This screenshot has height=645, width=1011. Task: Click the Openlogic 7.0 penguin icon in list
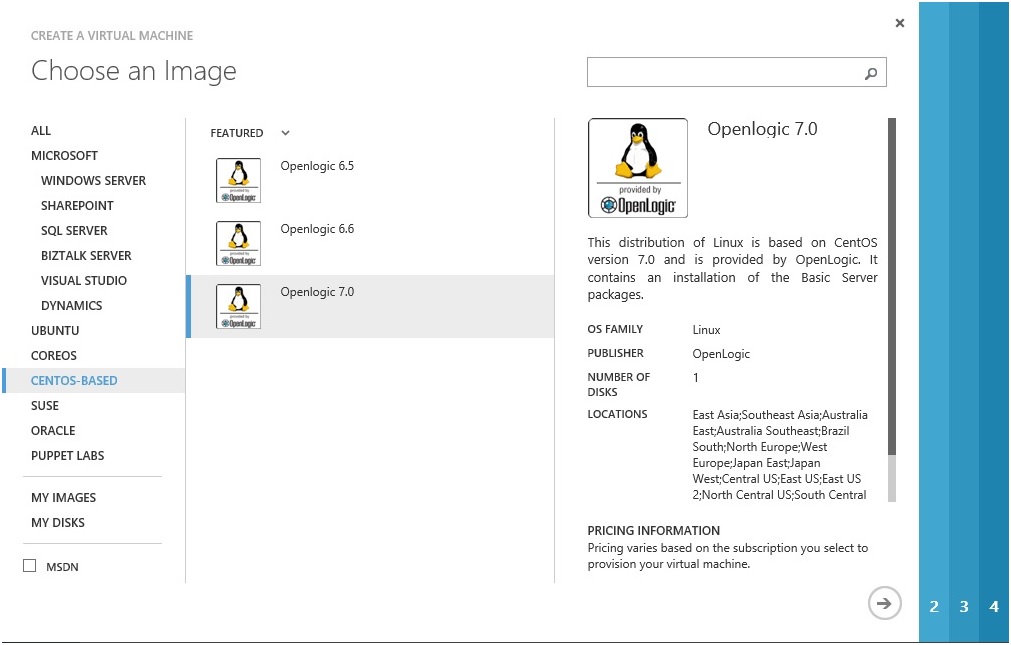239,306
